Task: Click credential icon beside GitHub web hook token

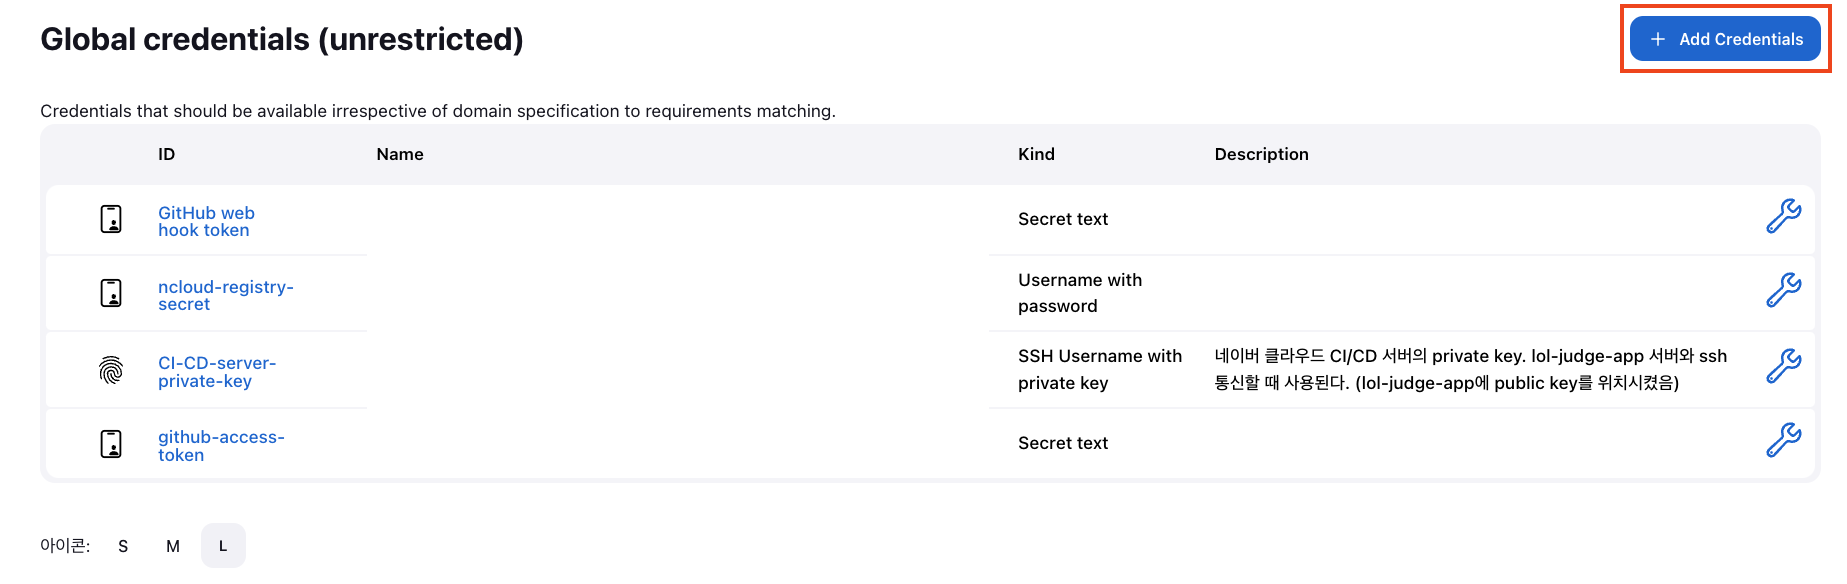Action: 111,219
